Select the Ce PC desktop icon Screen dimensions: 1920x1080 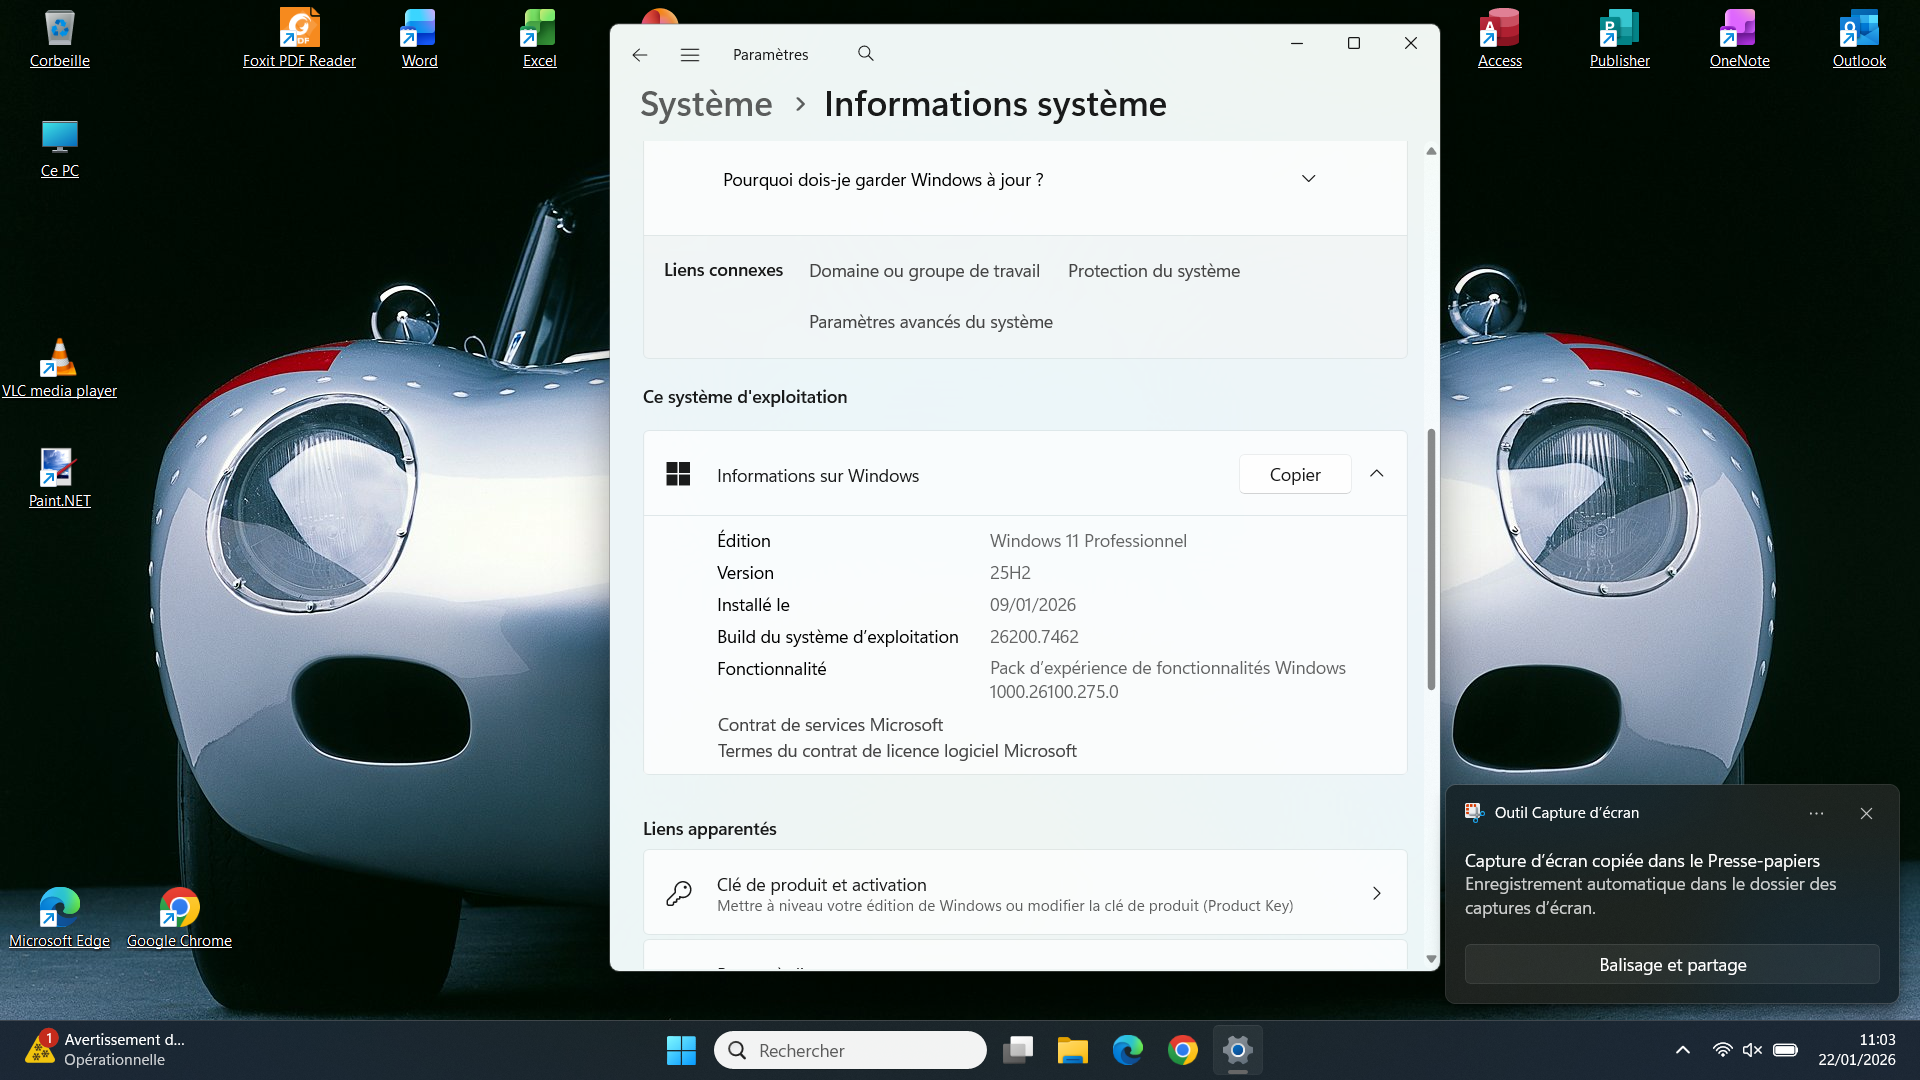[x=60, y=149]
